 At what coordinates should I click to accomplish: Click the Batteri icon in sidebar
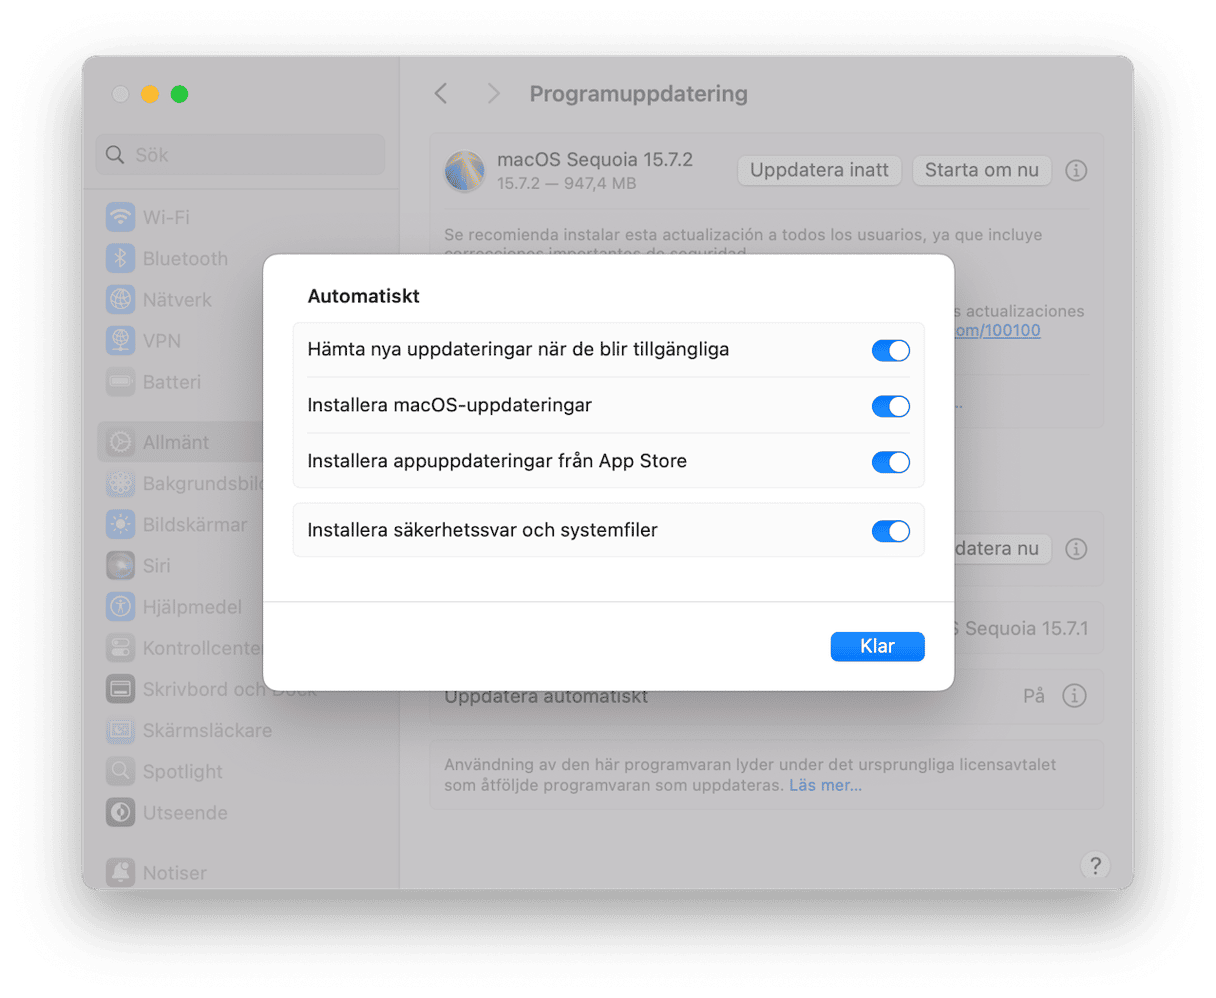121,382
